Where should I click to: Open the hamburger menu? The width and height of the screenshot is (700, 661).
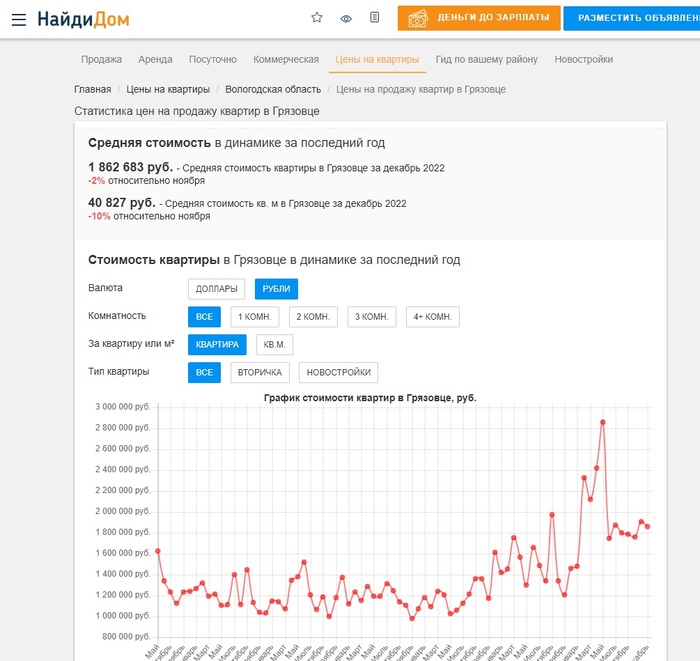(x=19, y=19)
